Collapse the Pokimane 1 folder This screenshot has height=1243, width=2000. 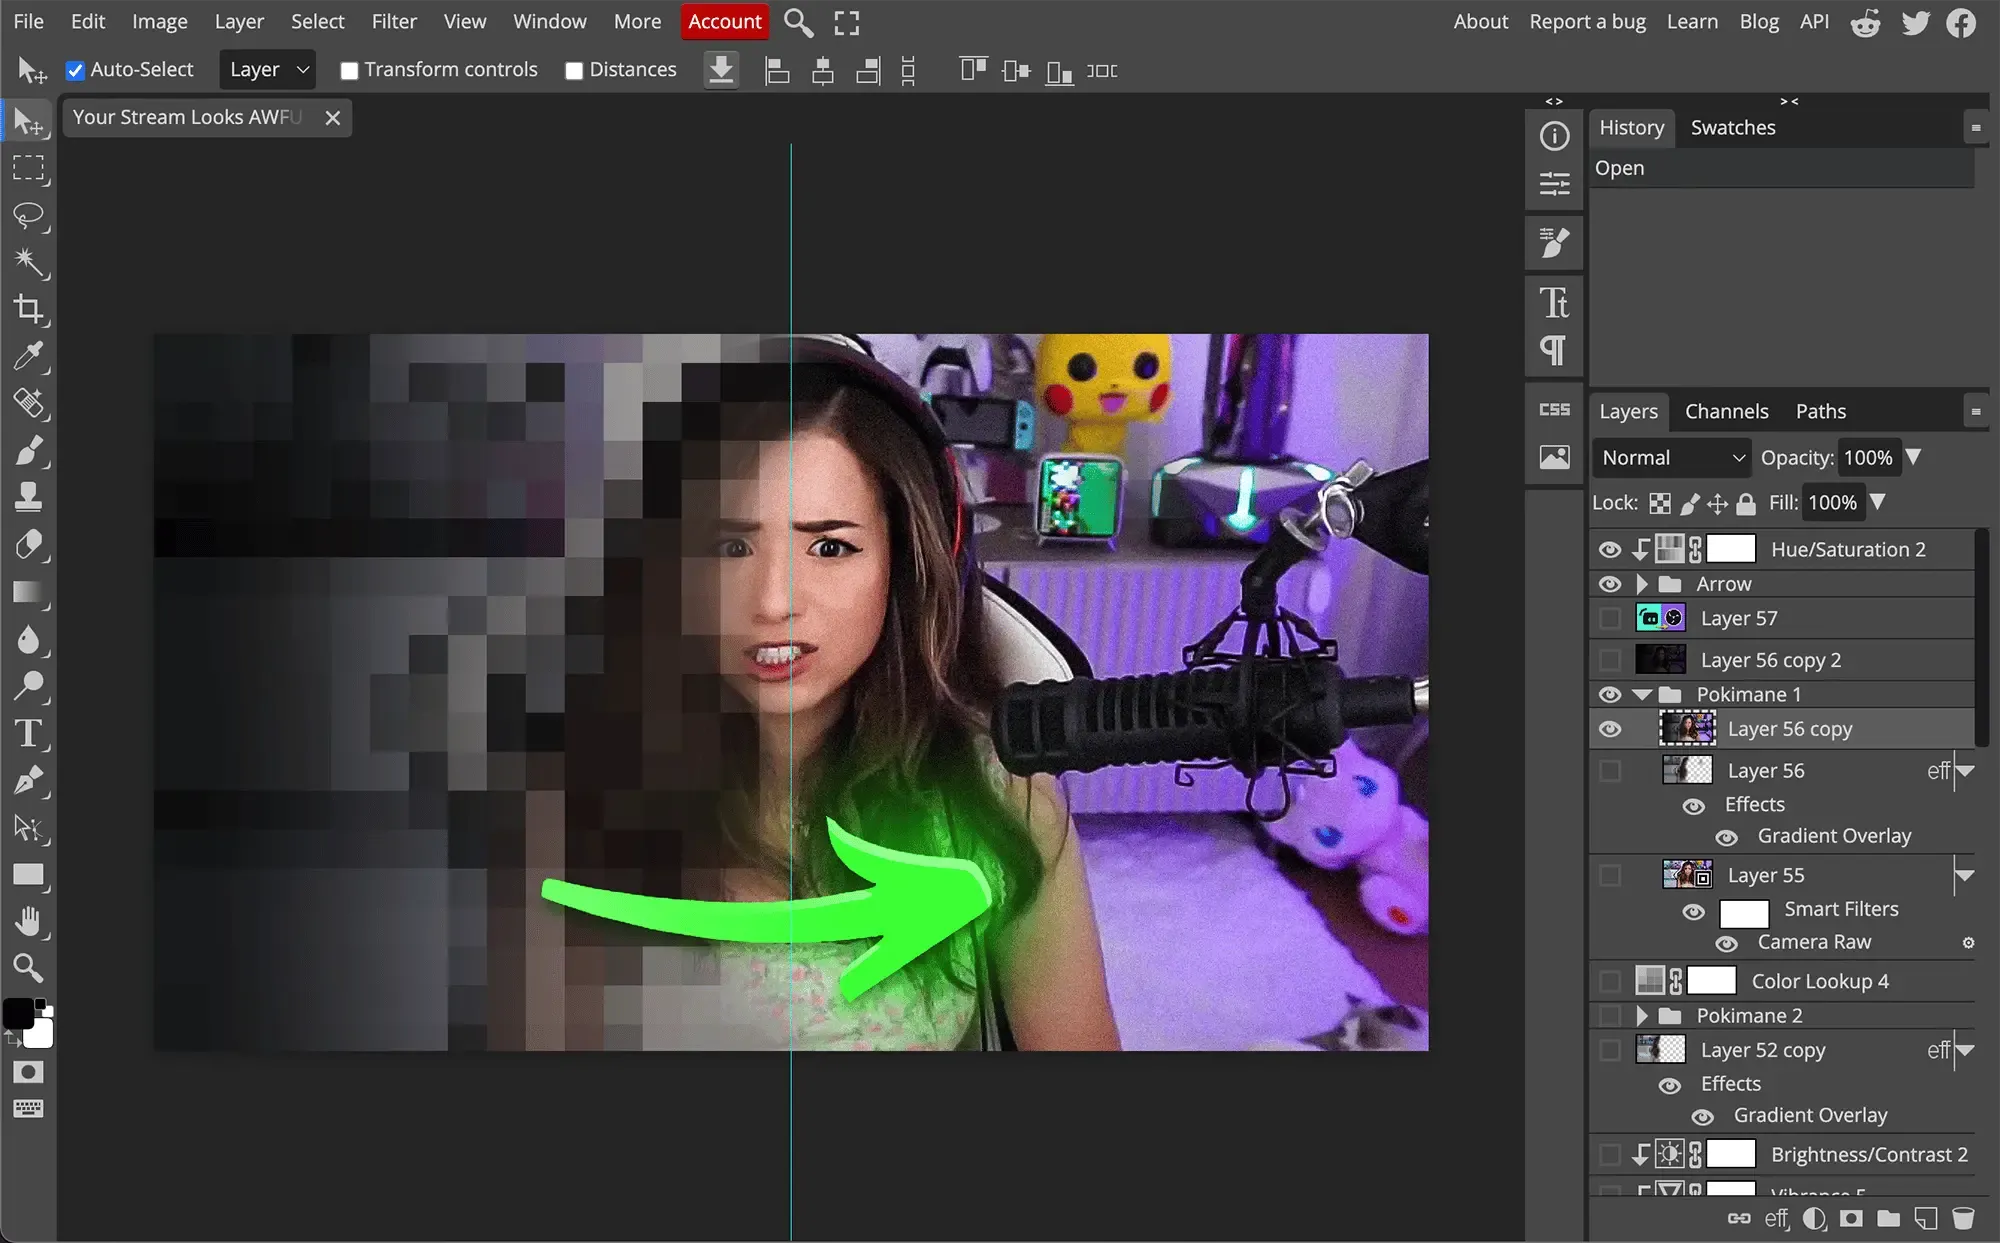tap(1641, 694)
